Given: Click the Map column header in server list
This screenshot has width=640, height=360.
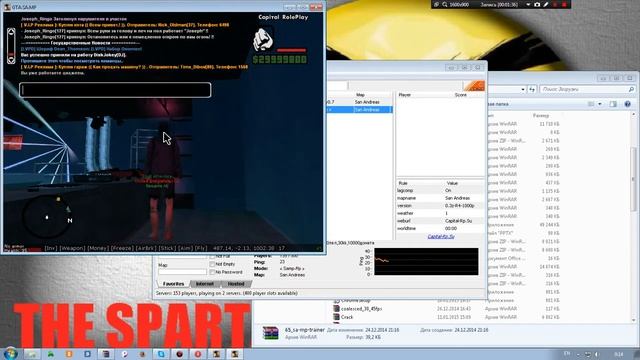Looking at the screenshot, I should click(360, 95).
